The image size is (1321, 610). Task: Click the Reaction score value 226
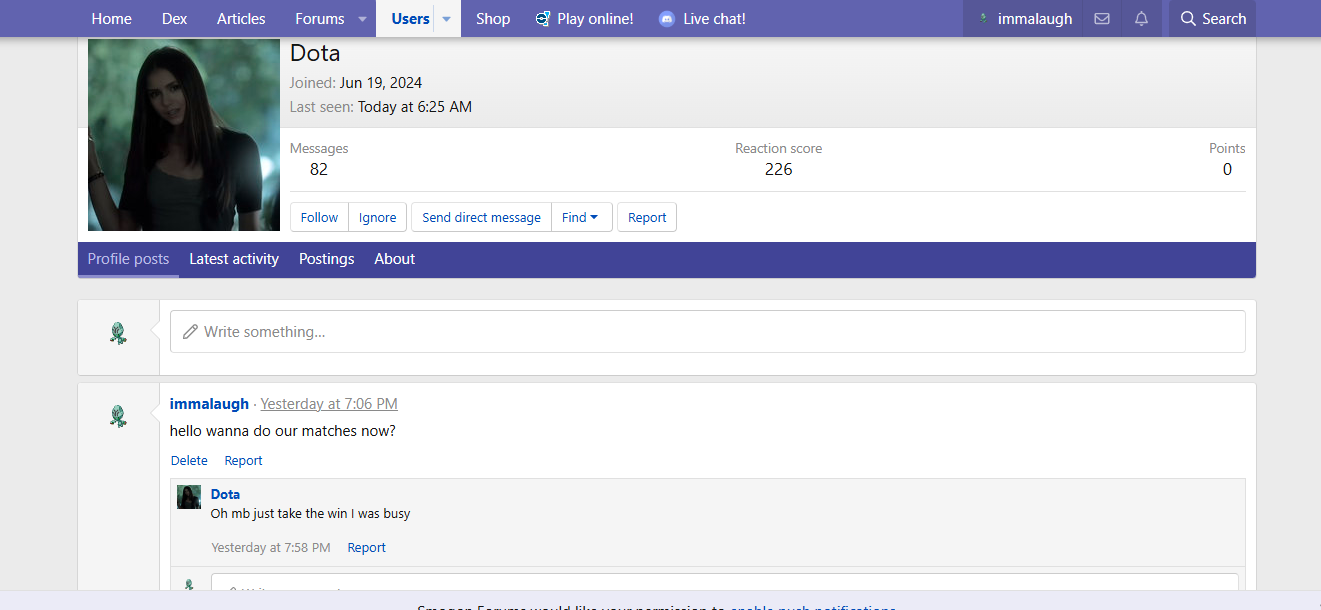(778, 170)
